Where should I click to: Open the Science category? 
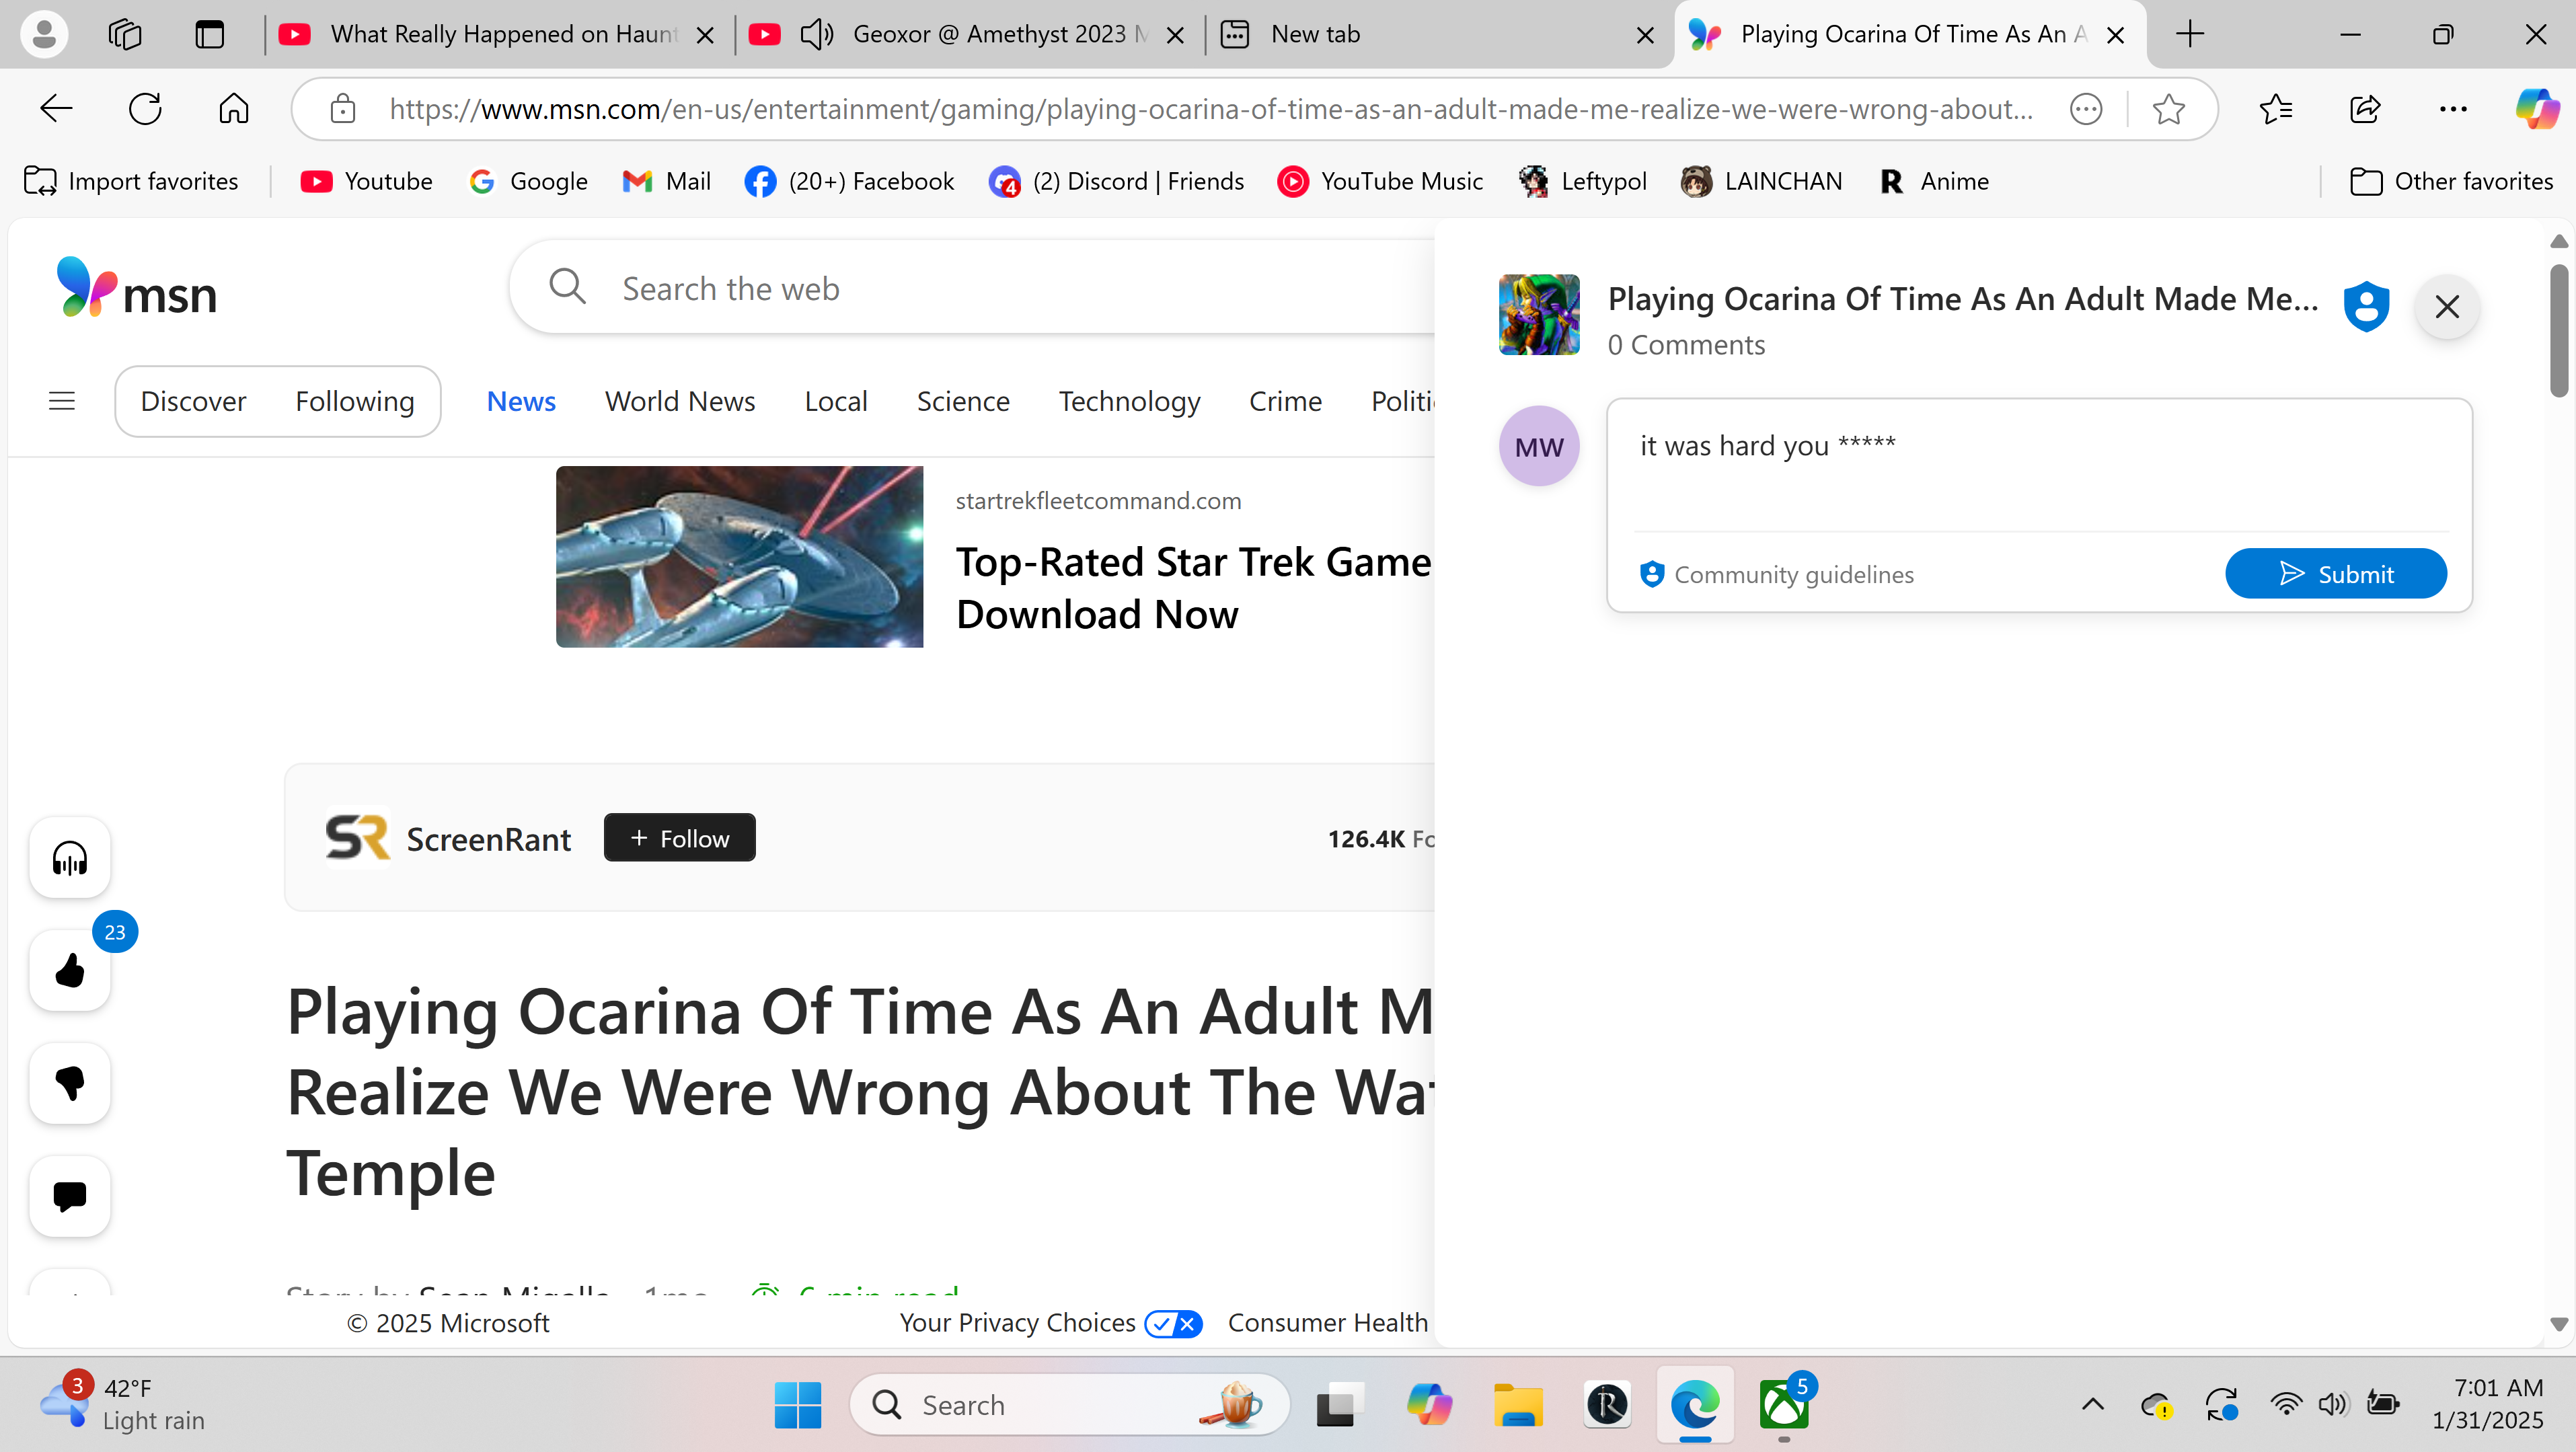pyautogui.click(x=963, y=401)
